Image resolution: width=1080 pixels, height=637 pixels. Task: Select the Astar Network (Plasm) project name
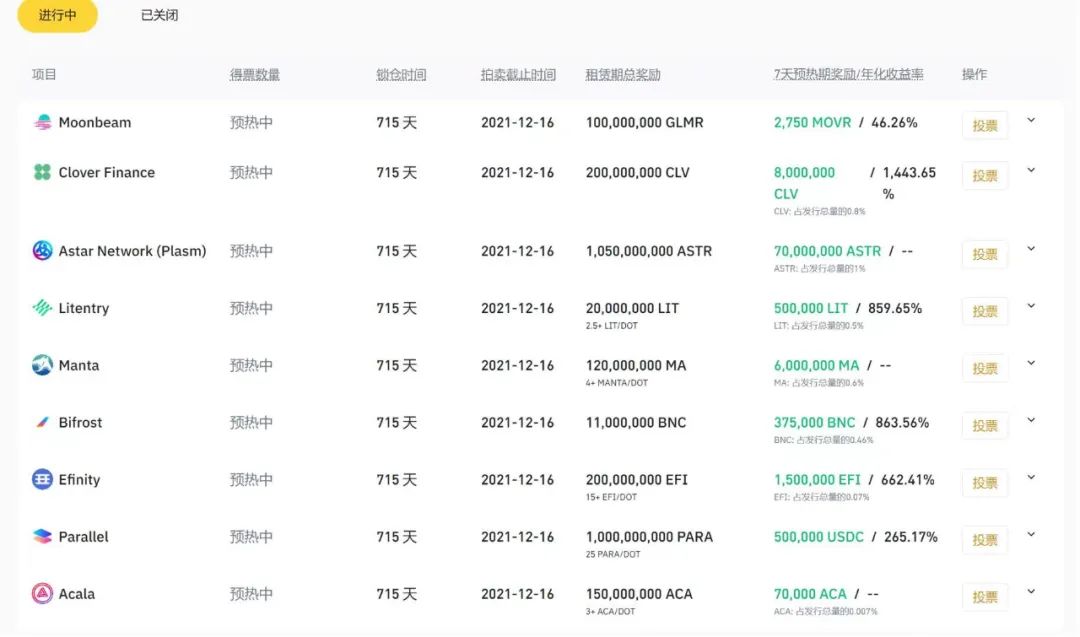point(132,251)
